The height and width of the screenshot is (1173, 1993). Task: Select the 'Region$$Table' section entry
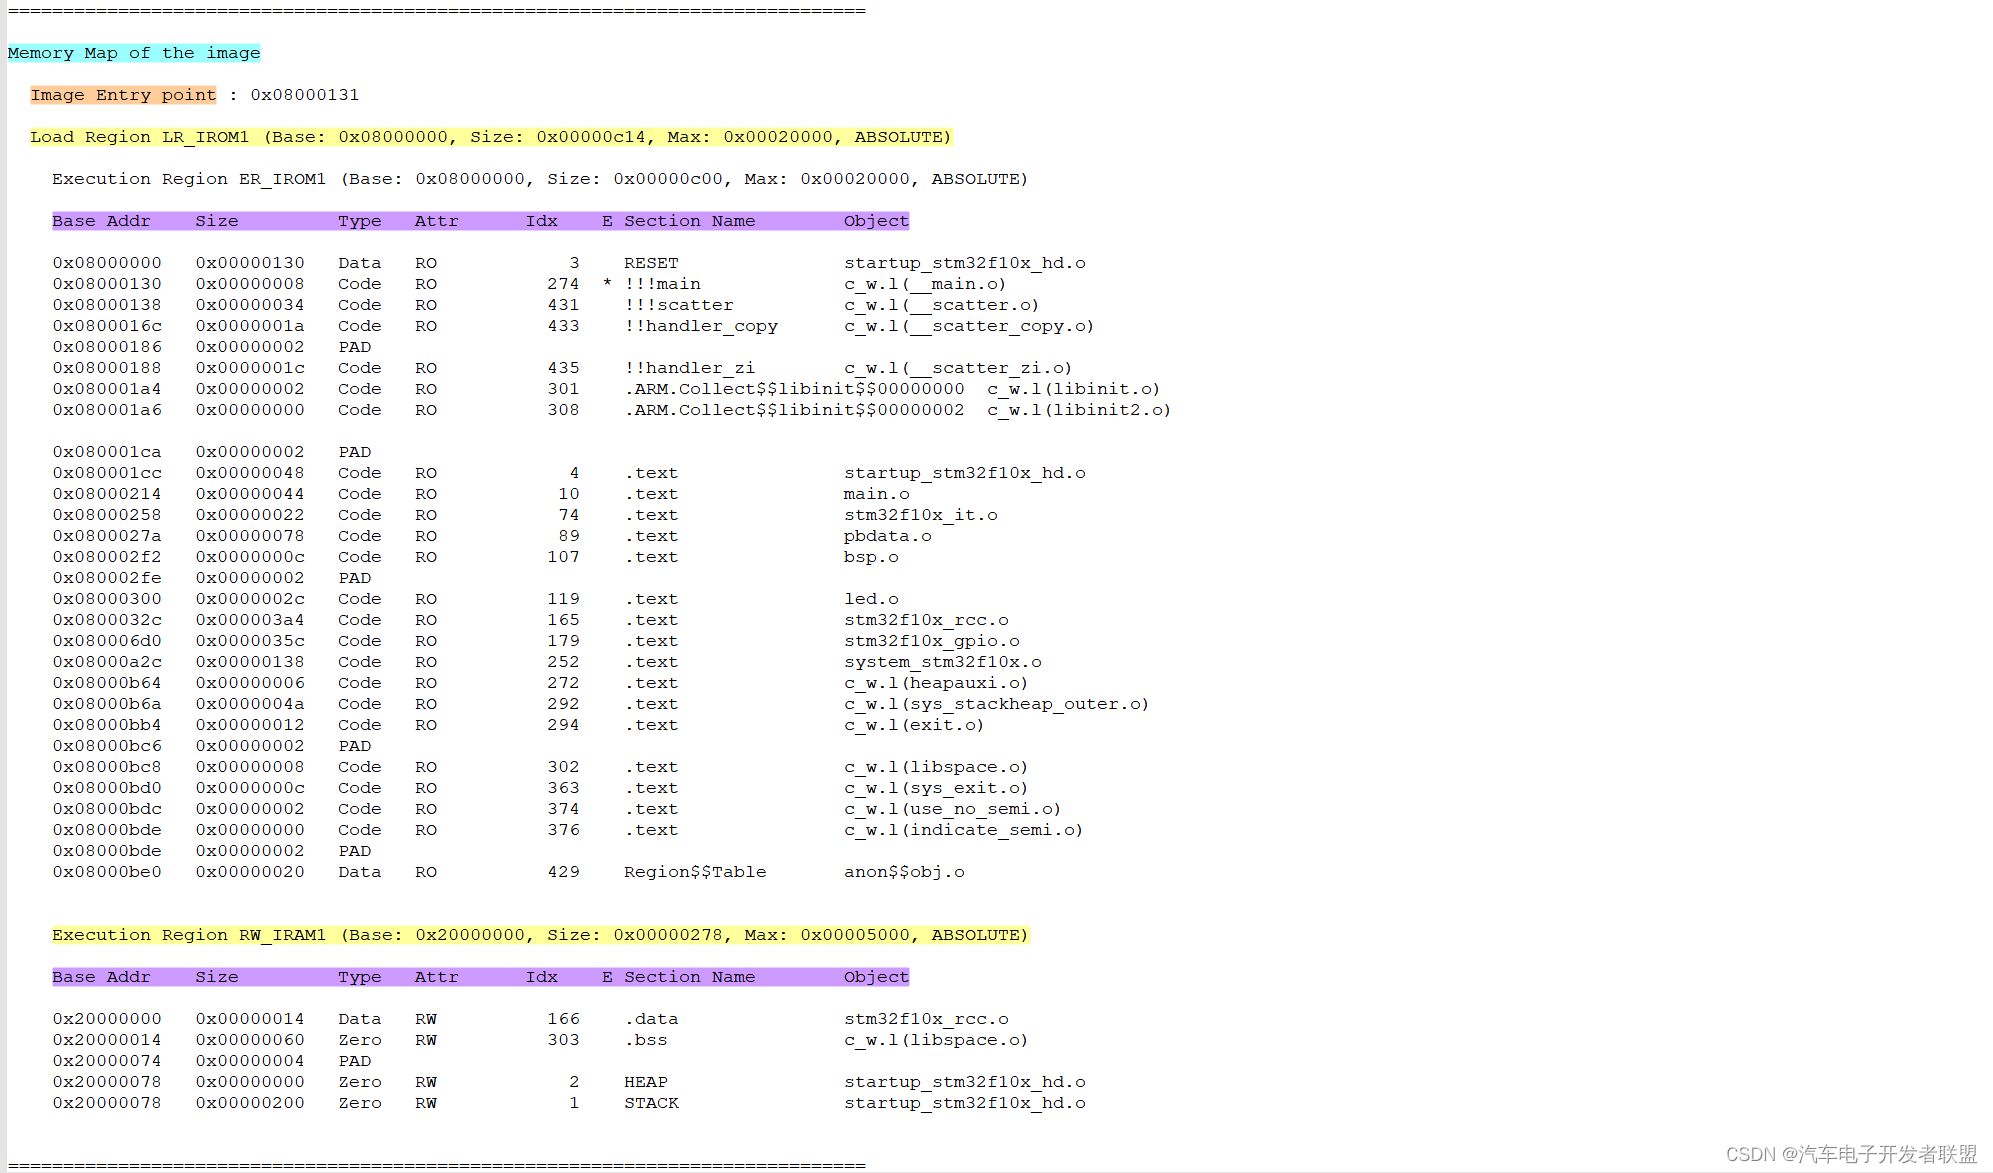tap(694, 871)
